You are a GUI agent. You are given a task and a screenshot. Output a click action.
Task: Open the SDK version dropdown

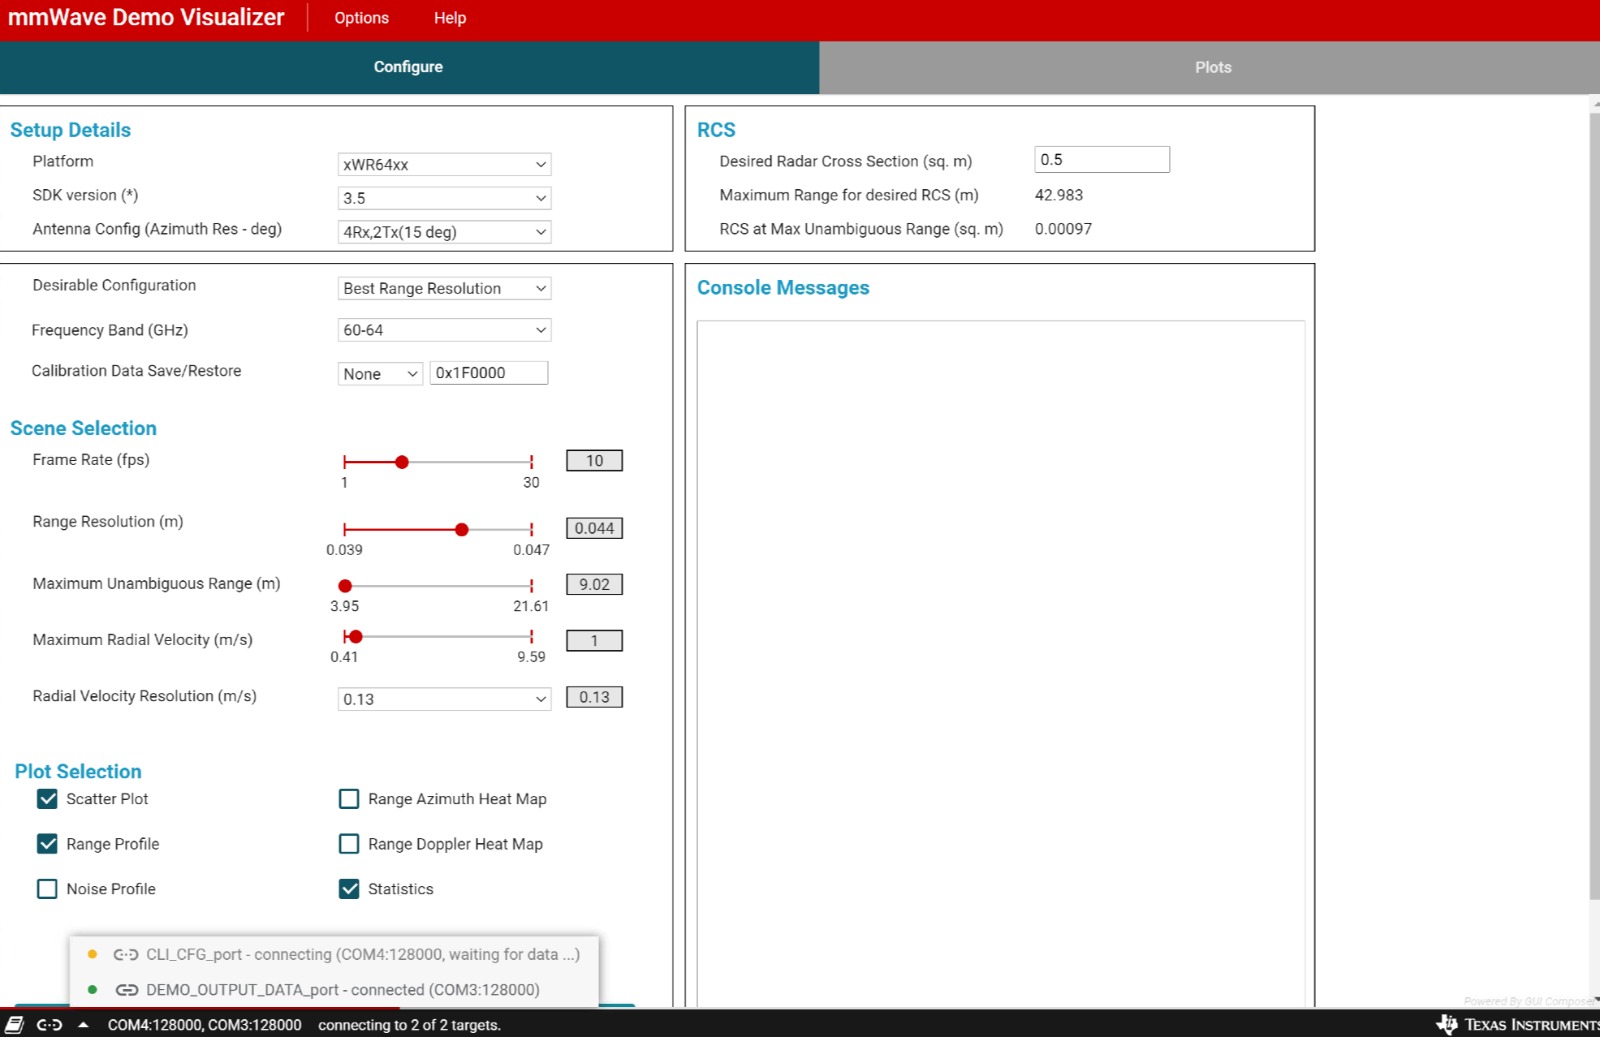pyautogui.click(x=444, y=198)
